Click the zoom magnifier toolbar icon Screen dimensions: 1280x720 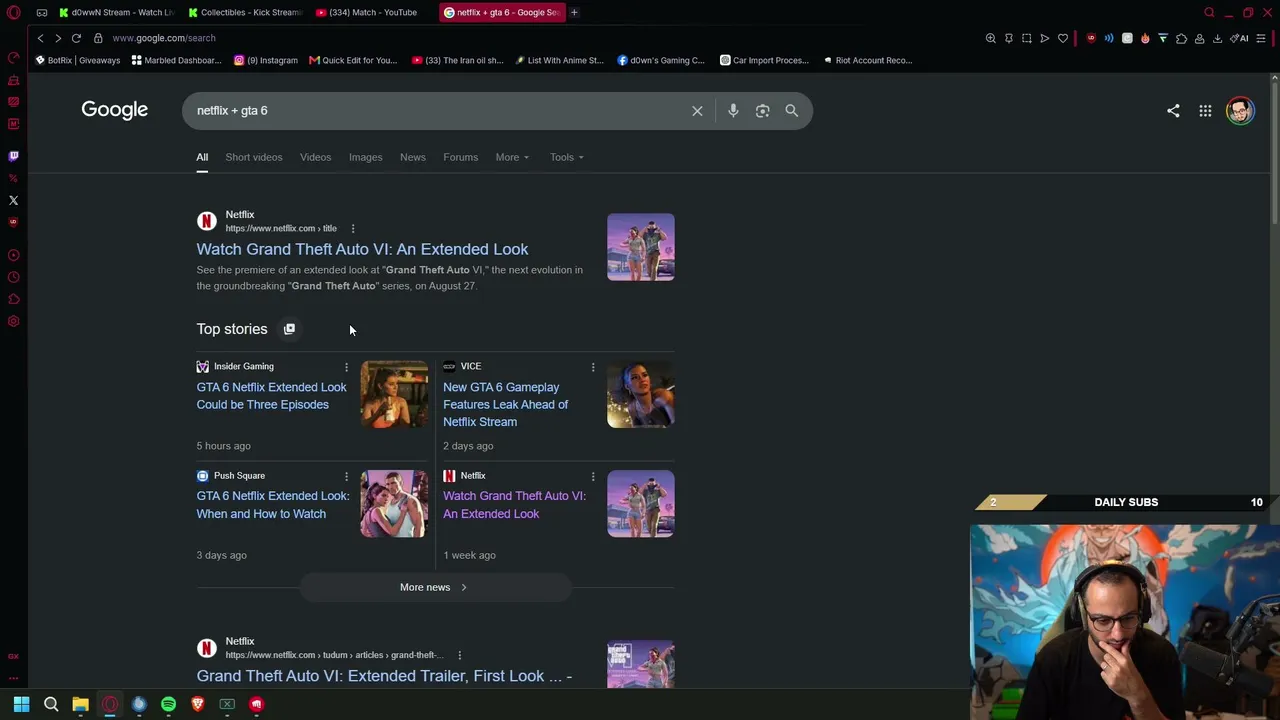click(x=991, y=38)
